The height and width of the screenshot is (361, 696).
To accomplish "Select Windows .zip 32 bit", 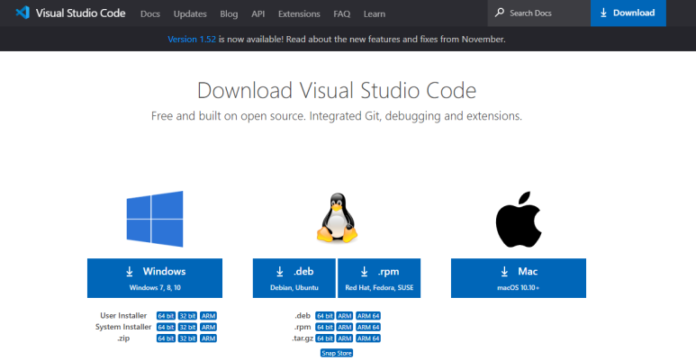I will [187, 338].
